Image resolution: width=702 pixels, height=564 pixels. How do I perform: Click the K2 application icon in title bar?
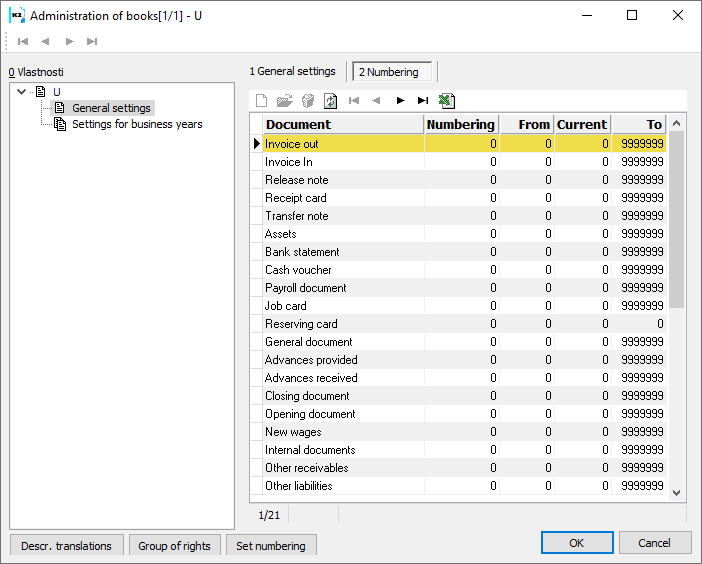(17, 15)
